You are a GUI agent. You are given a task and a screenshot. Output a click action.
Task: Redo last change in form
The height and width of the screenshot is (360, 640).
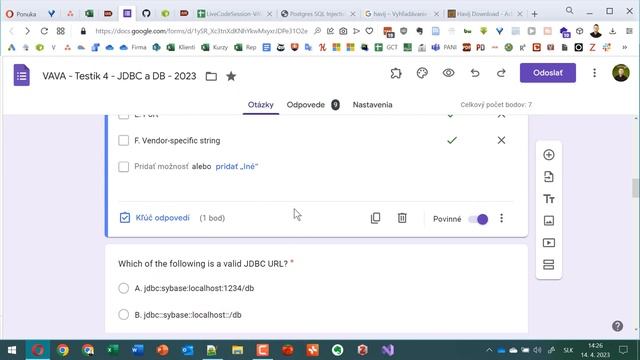coord(501,73)
